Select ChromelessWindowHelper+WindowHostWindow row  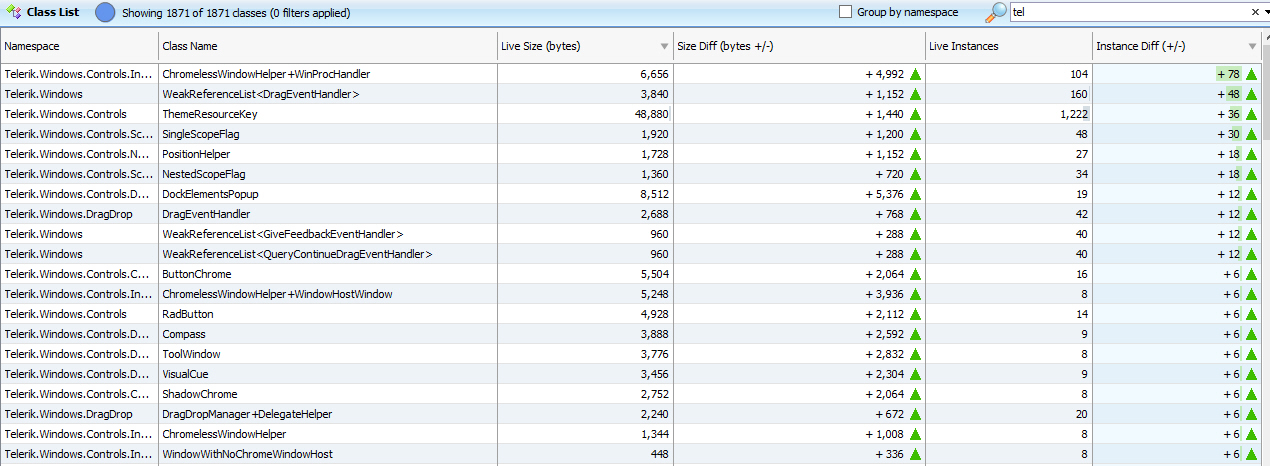click(630, 294)
